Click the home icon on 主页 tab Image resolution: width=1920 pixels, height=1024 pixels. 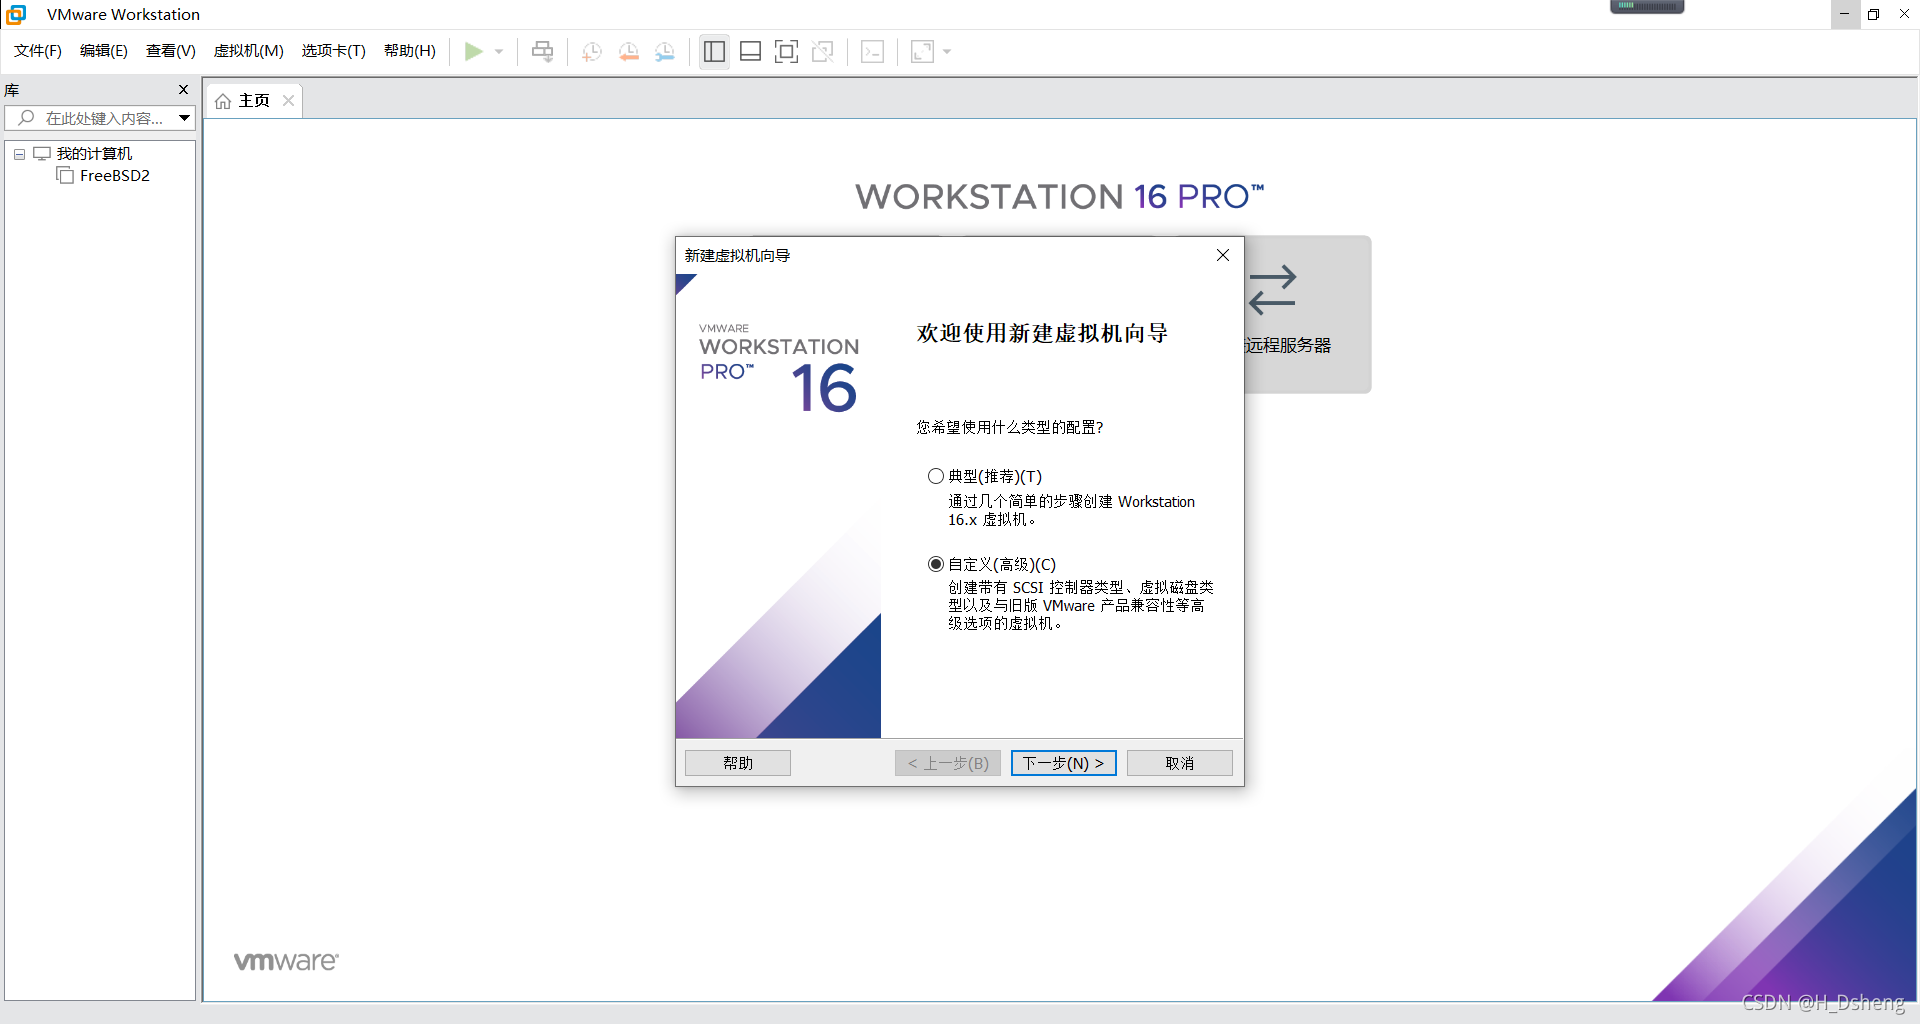[223, 101]
